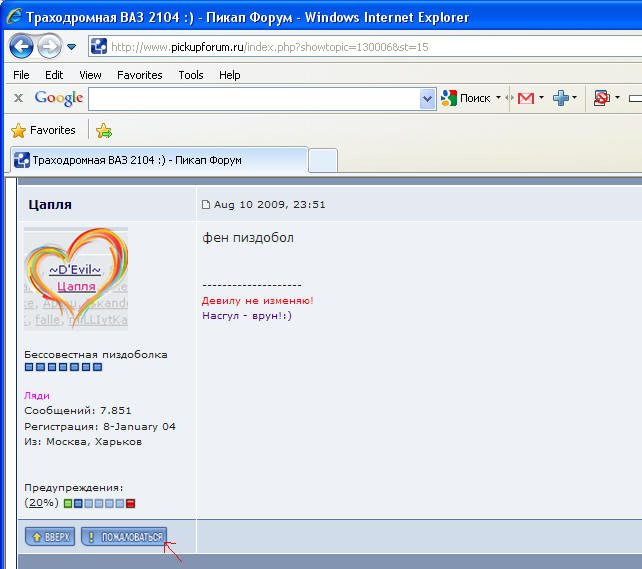Viewport: 642px width, 569px height.
Task: Click the browser Back arrow button
Action: coord(22,46)
